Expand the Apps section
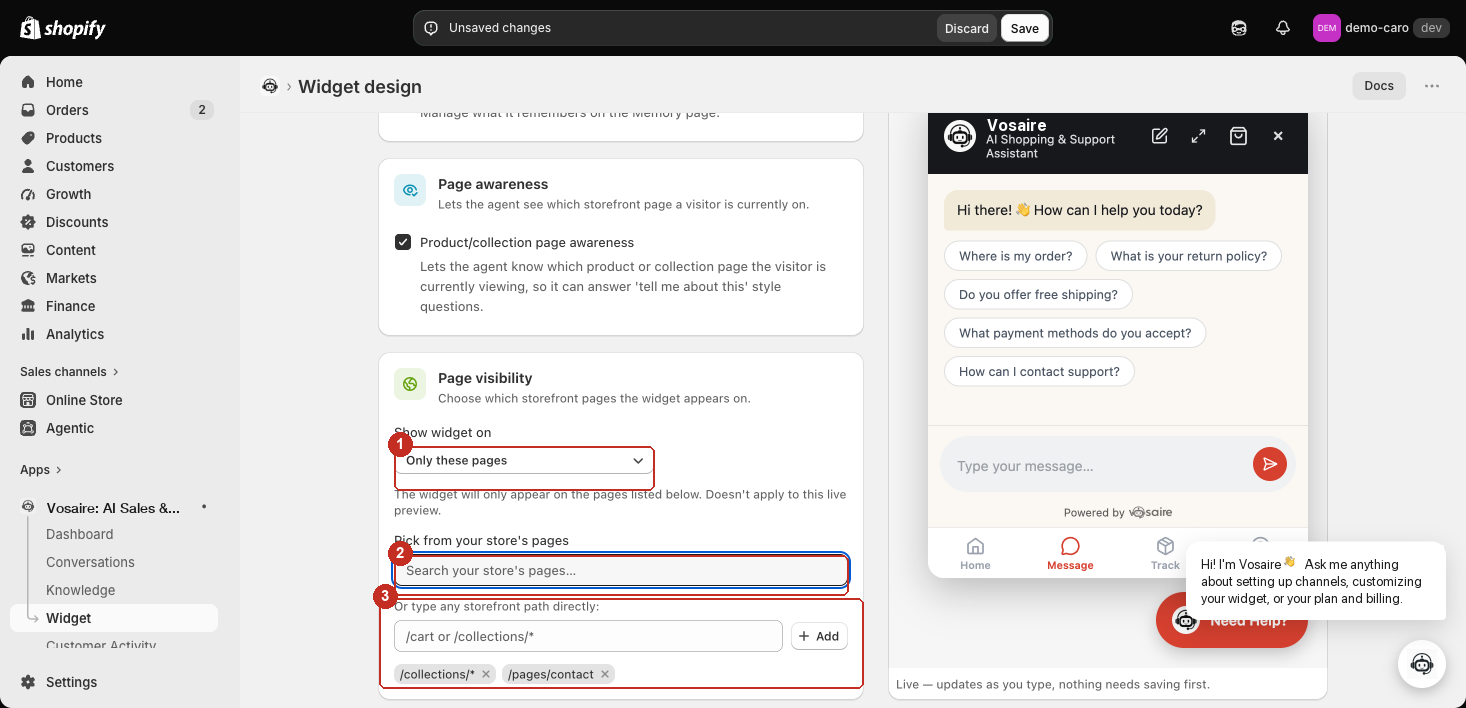This screenshot has height=708, width=1466. tap(41, 469)
